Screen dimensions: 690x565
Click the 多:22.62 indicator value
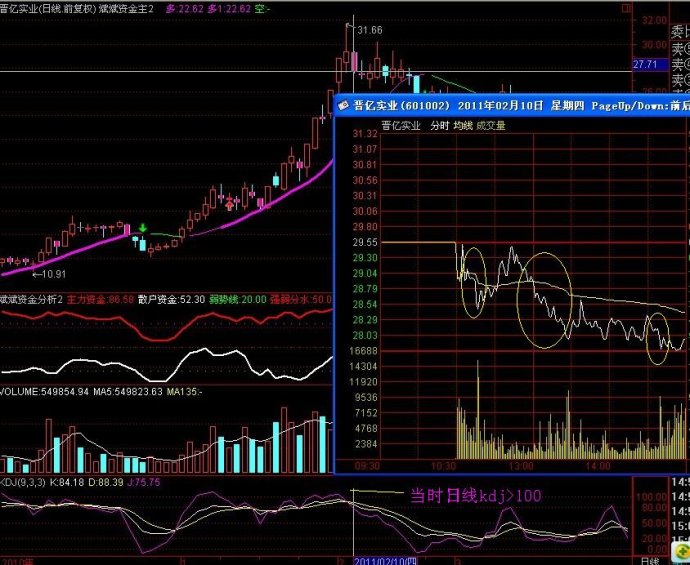[x=184, y=8]
